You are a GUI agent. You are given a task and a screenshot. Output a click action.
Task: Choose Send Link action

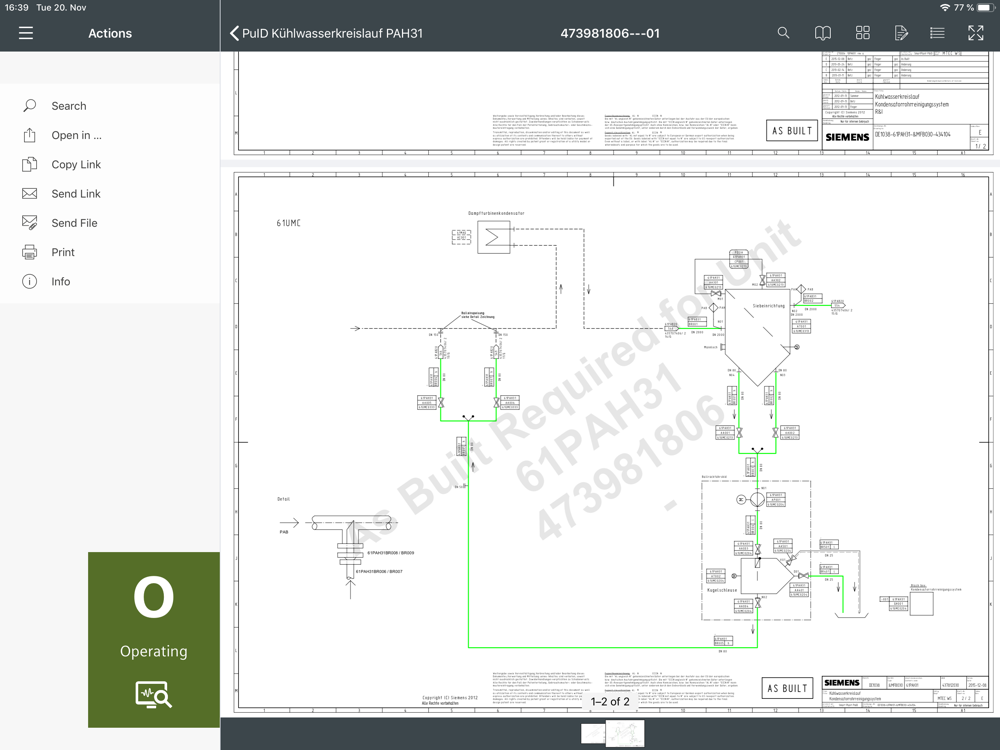(x=110, y=194)
